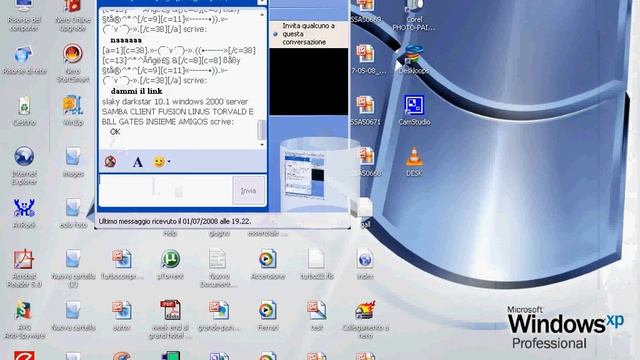Launch µTorrent from the desktop
Screen dimensions: 640x360
coord(170,264)
